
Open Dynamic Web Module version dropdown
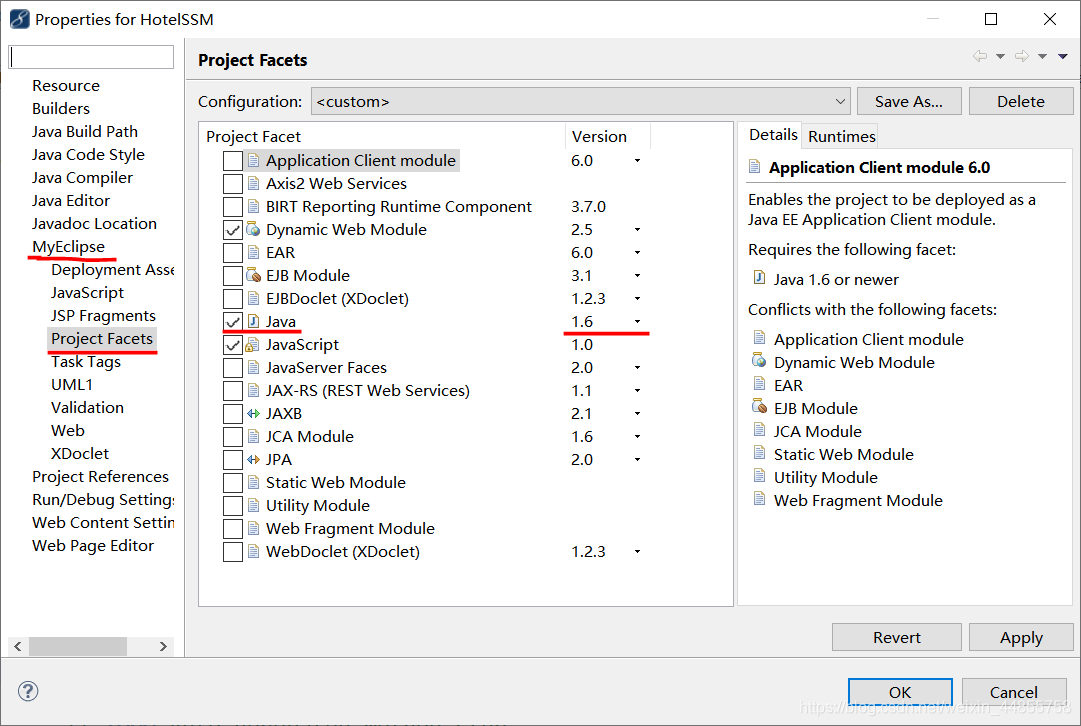tap(637, 230)
